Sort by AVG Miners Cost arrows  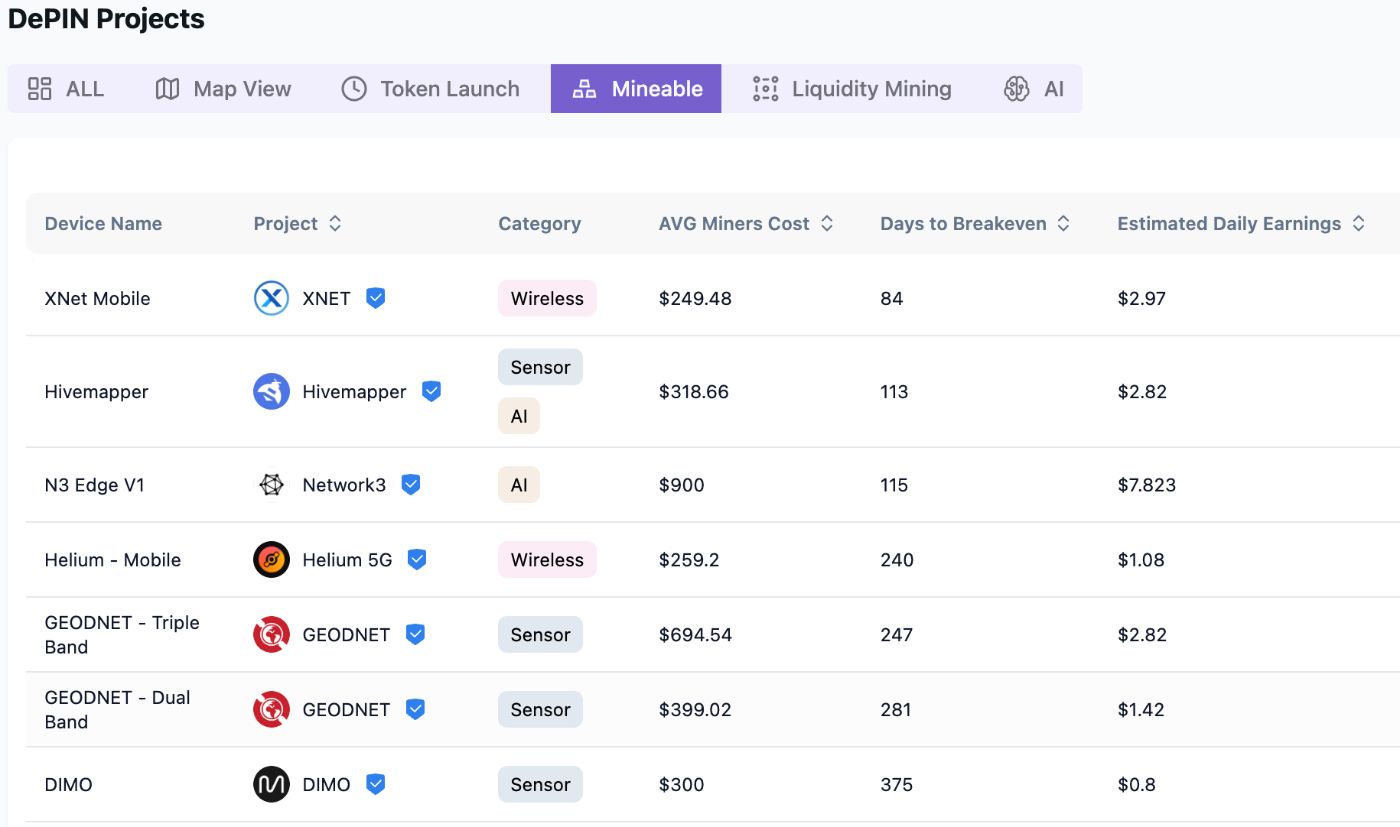[827, 224]
